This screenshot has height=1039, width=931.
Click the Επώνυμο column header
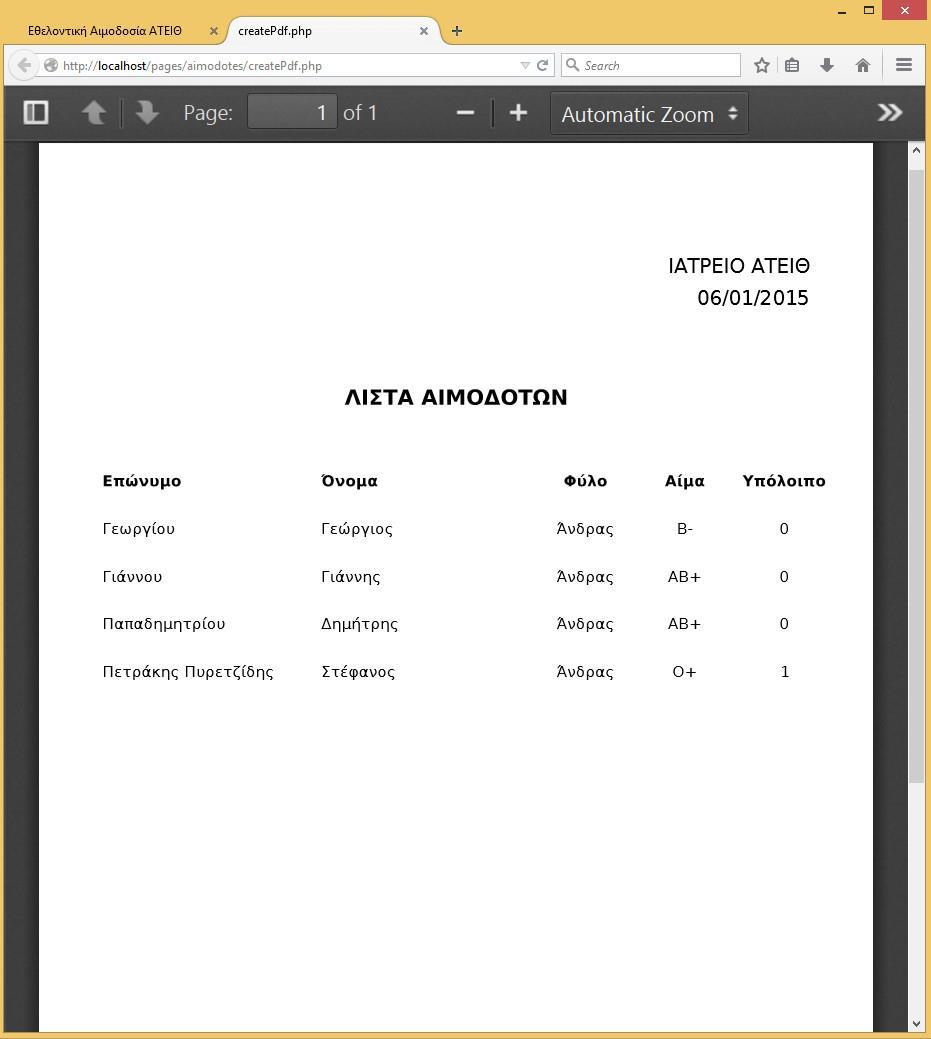[142, 481]
